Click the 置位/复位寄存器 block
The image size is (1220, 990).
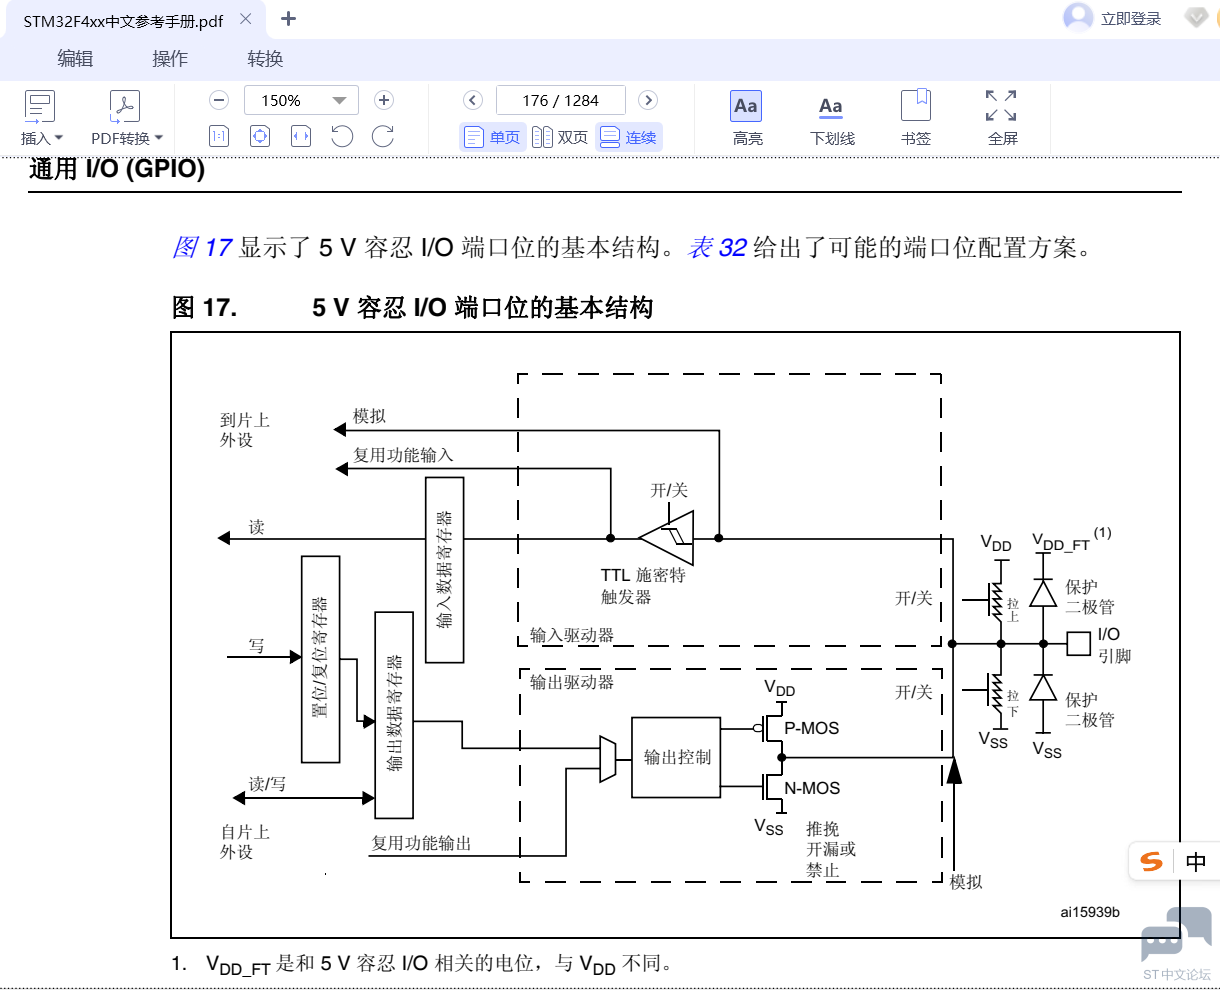[x=321, y=659]
